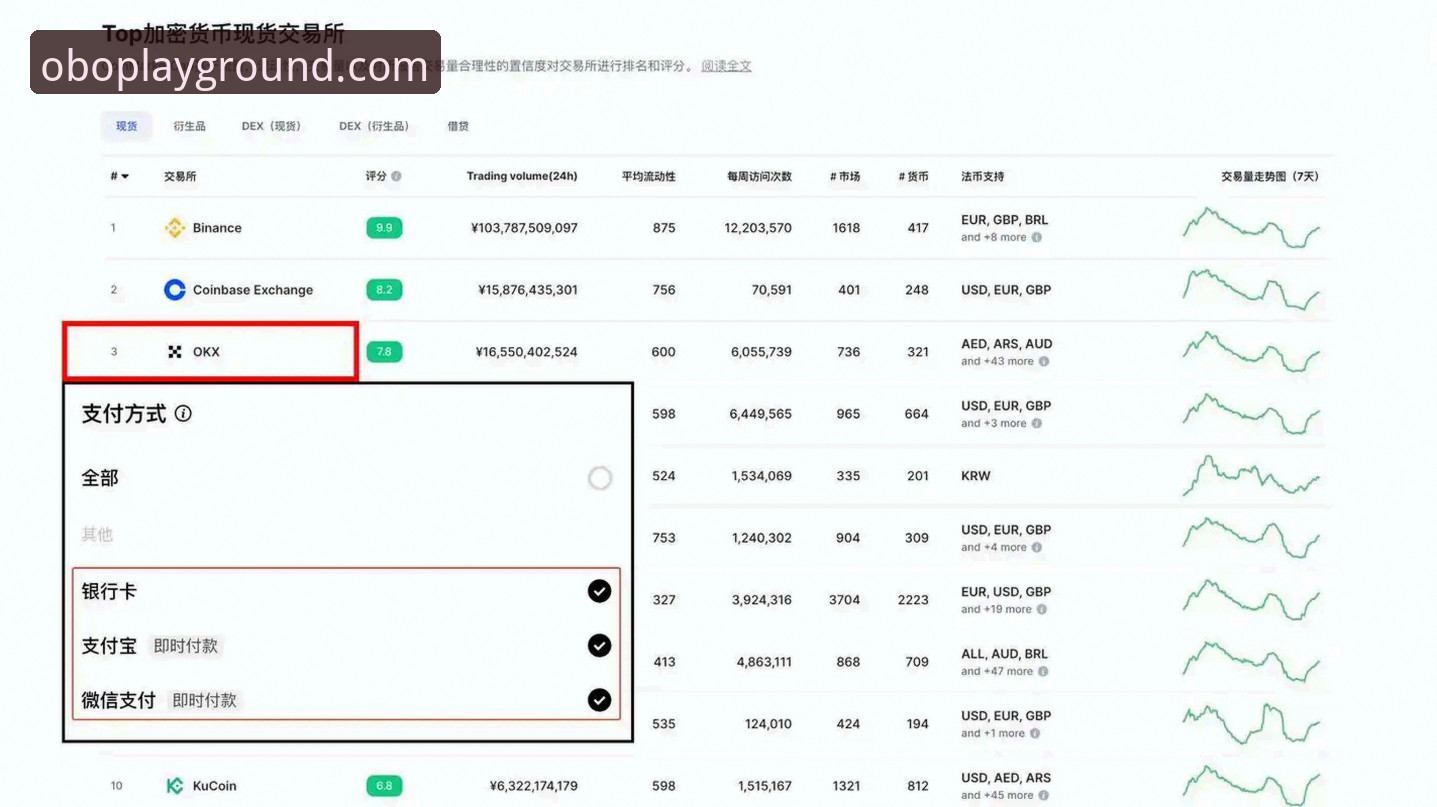Click Binance's 9.9 score badge
1437x807 pixels.
pos(384,228)
